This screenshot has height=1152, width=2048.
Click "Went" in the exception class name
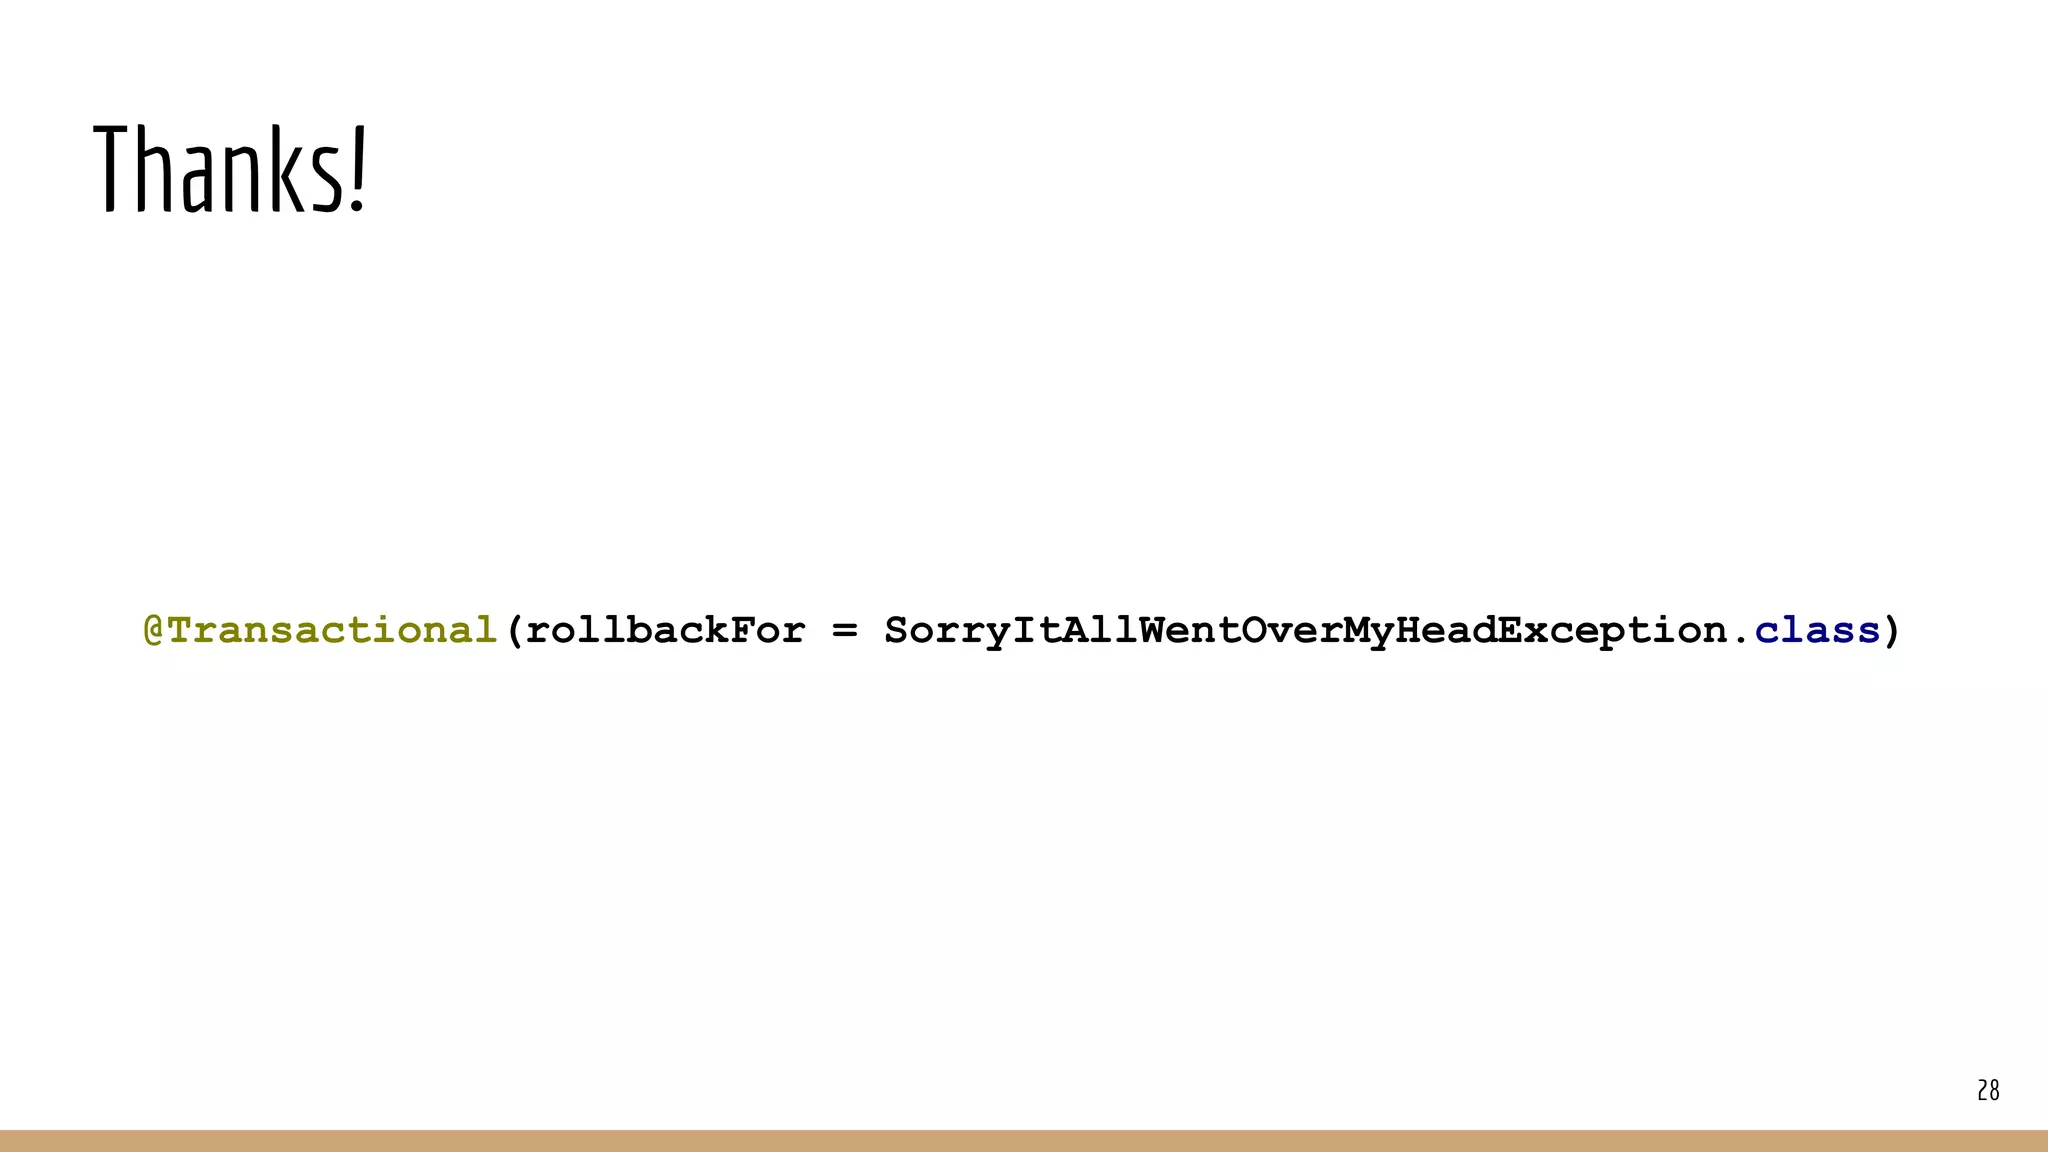[x=1189, y=630]
